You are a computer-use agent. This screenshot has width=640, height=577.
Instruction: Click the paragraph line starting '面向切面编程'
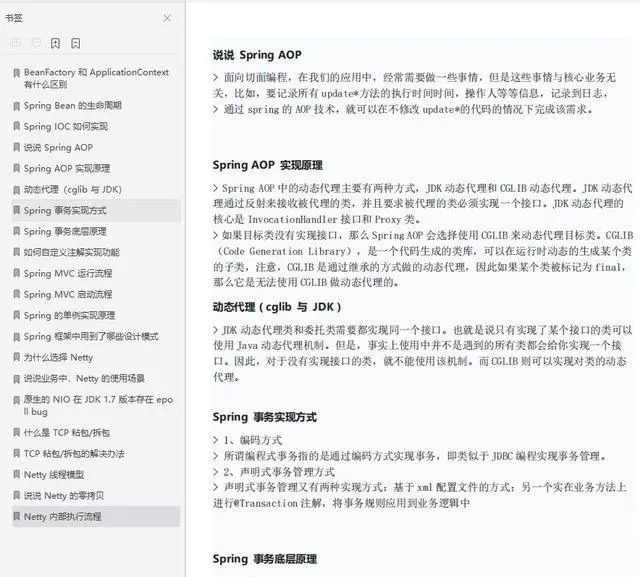(414, 78)
